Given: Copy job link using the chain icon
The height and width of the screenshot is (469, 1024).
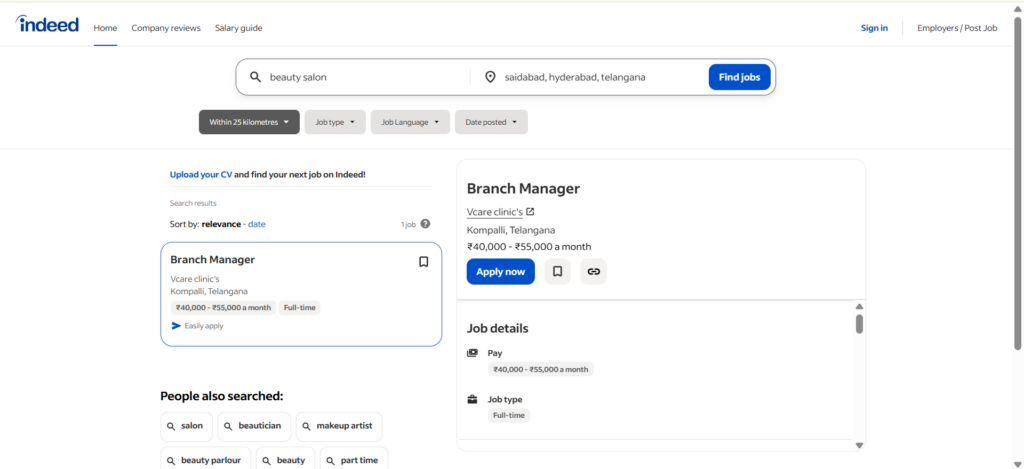Looking at the screenshot, I should 593,271.
